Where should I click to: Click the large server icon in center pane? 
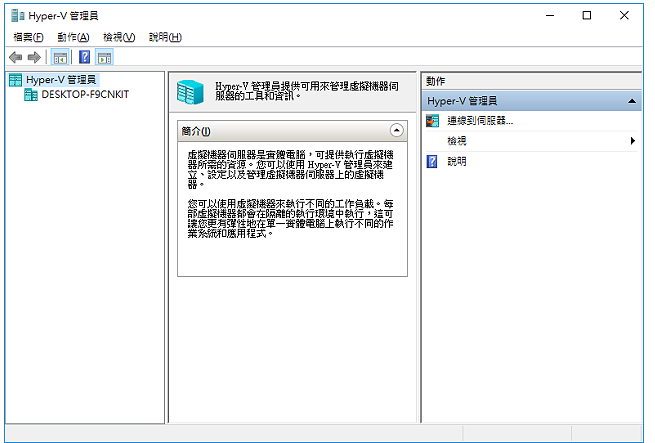point(190,92)
